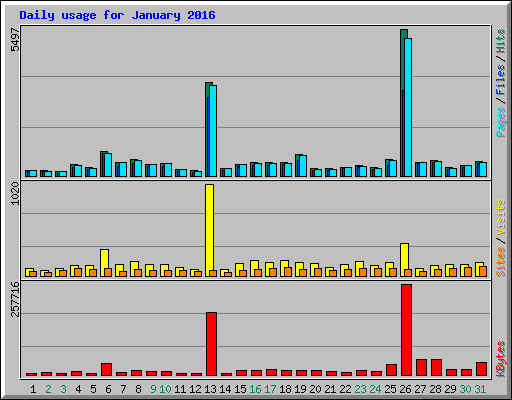
Task: Click the 1020 visits scale label
Action: (x=15, y=193)
